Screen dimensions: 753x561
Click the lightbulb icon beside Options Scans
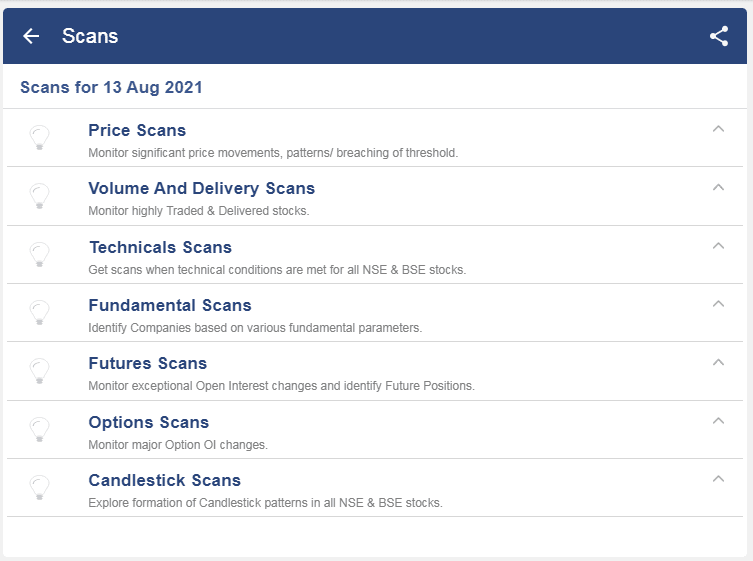pyautogui.click(x=39, y=429)
